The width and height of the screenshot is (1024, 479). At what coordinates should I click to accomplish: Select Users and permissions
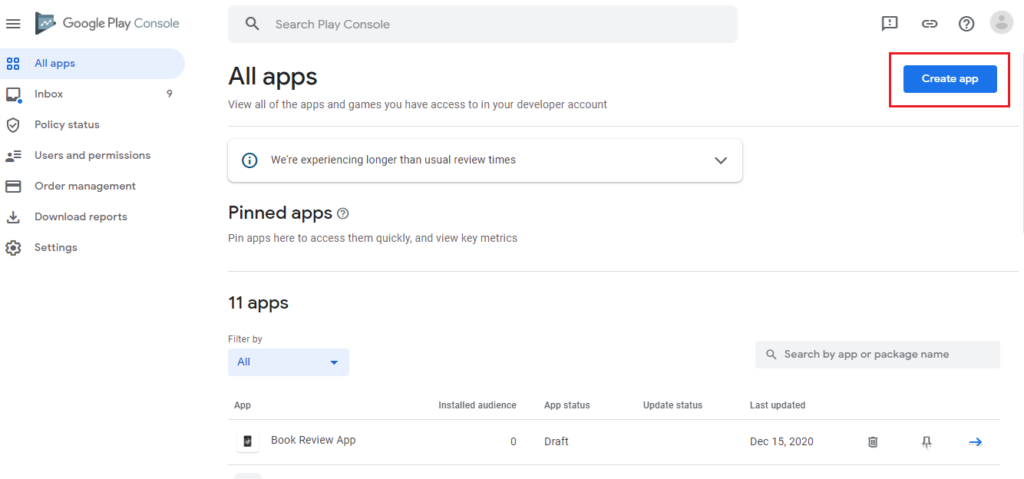click(92, 156)
